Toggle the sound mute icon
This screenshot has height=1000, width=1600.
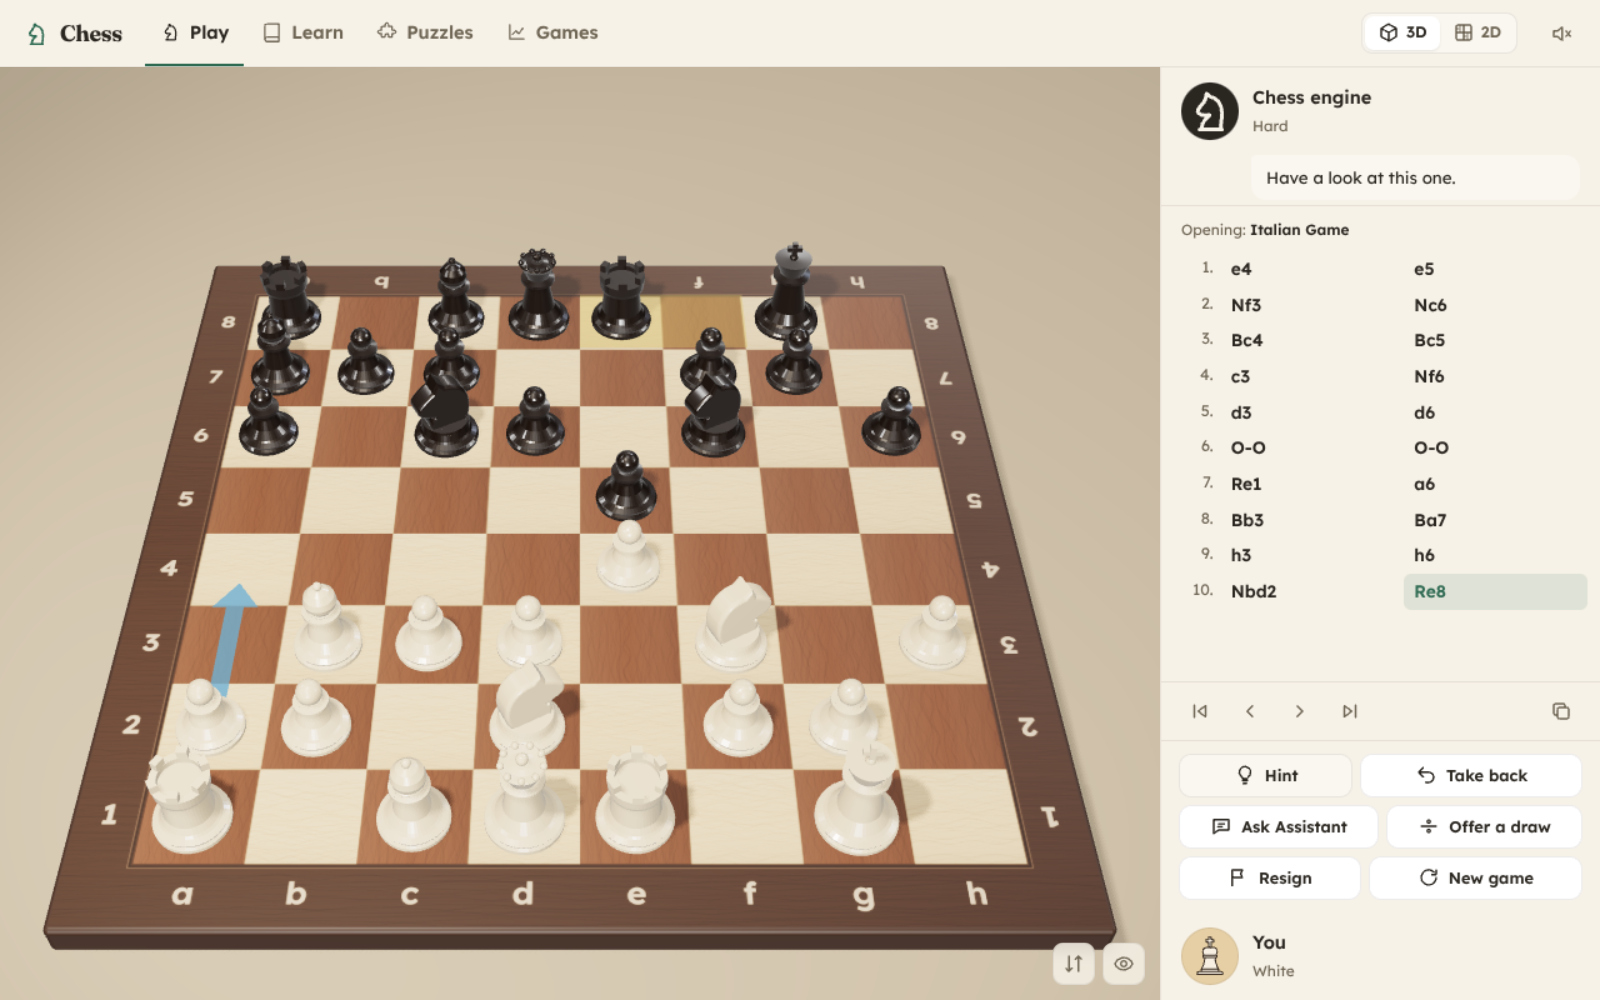pyautogui.click(x=1561, y=33)
